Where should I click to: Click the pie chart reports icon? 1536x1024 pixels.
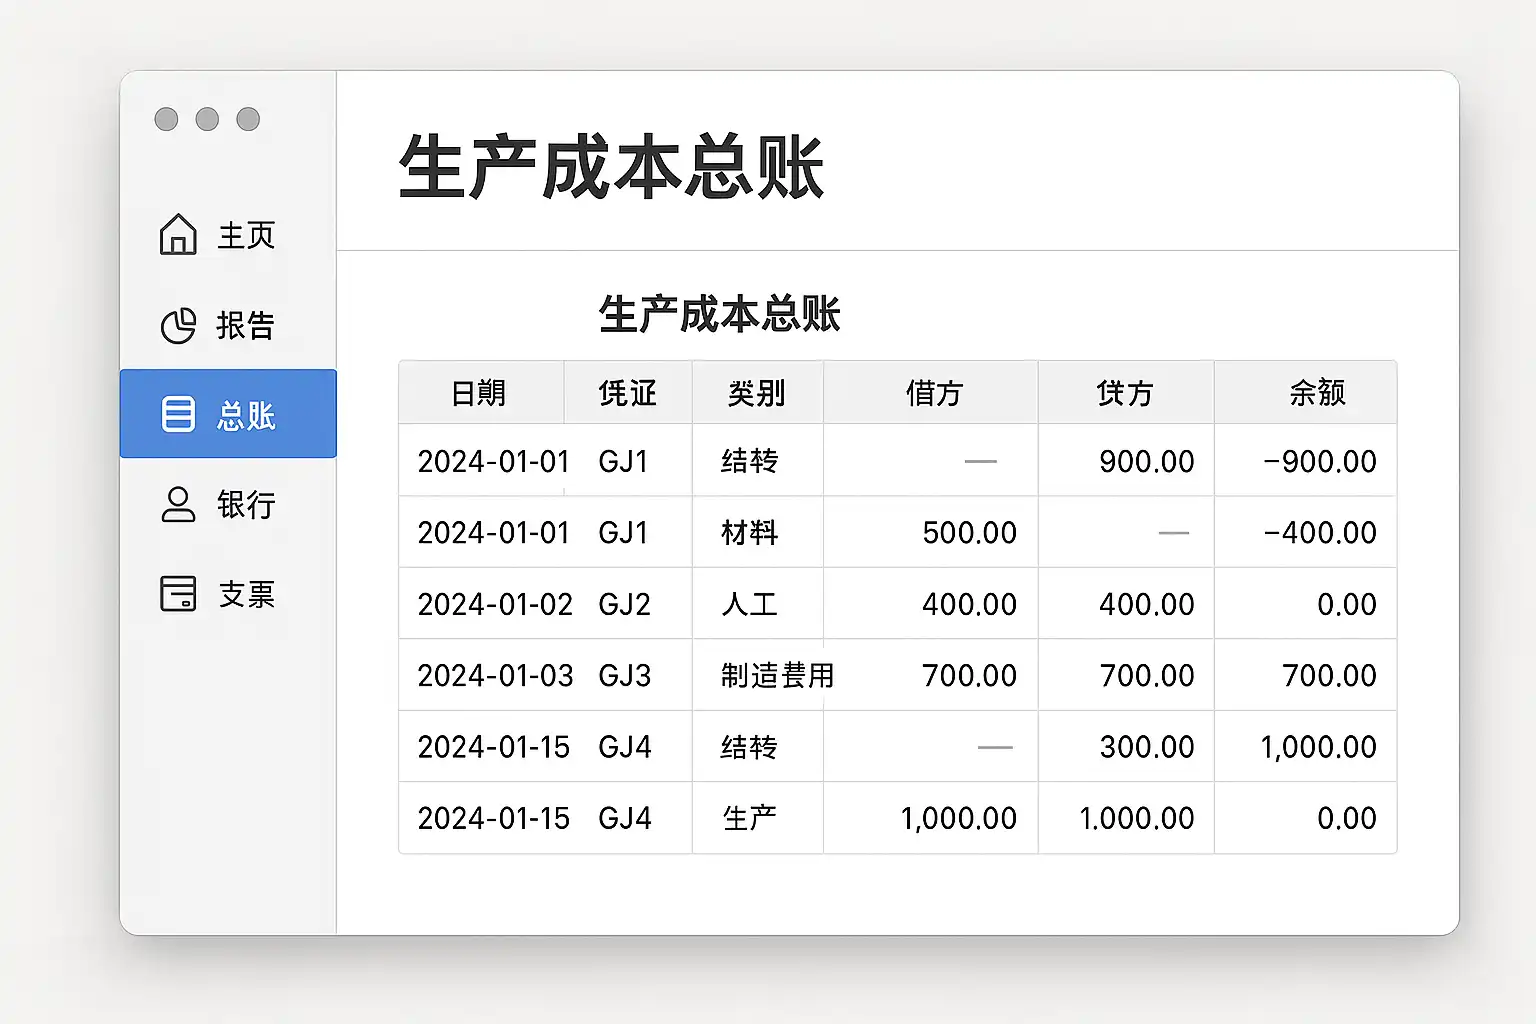(x=178, y=326)
